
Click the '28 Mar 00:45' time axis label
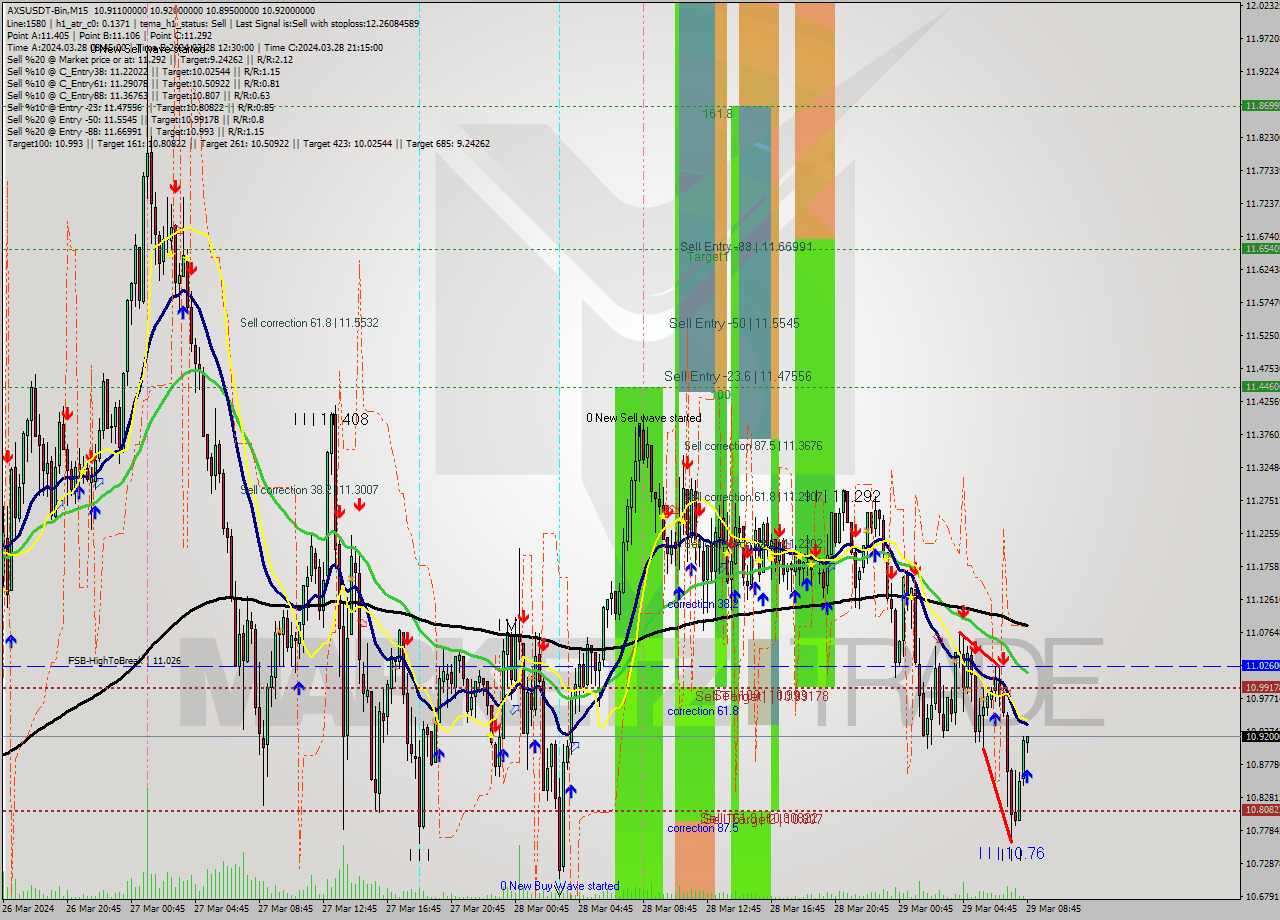pyautogui.click(x=540, y=910)
